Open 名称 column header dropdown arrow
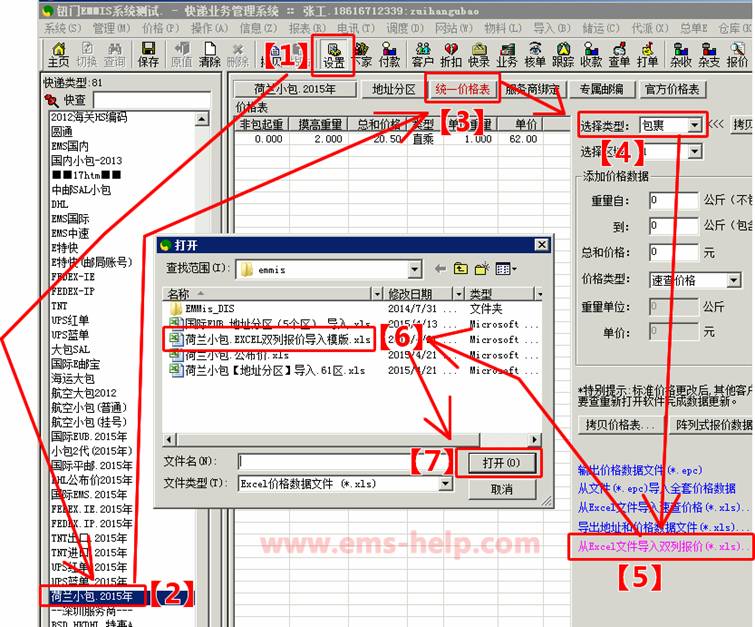The image size is (755, 627). pyautogui.click(x=377, y=293)
